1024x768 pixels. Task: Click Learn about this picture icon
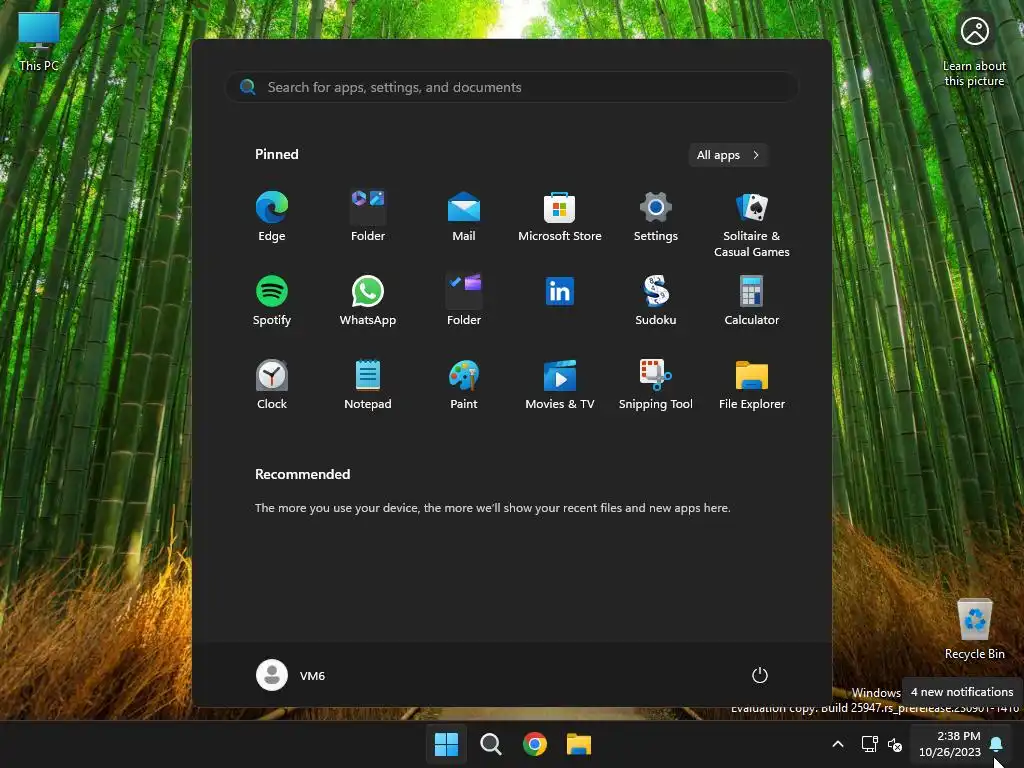(974, 51)
